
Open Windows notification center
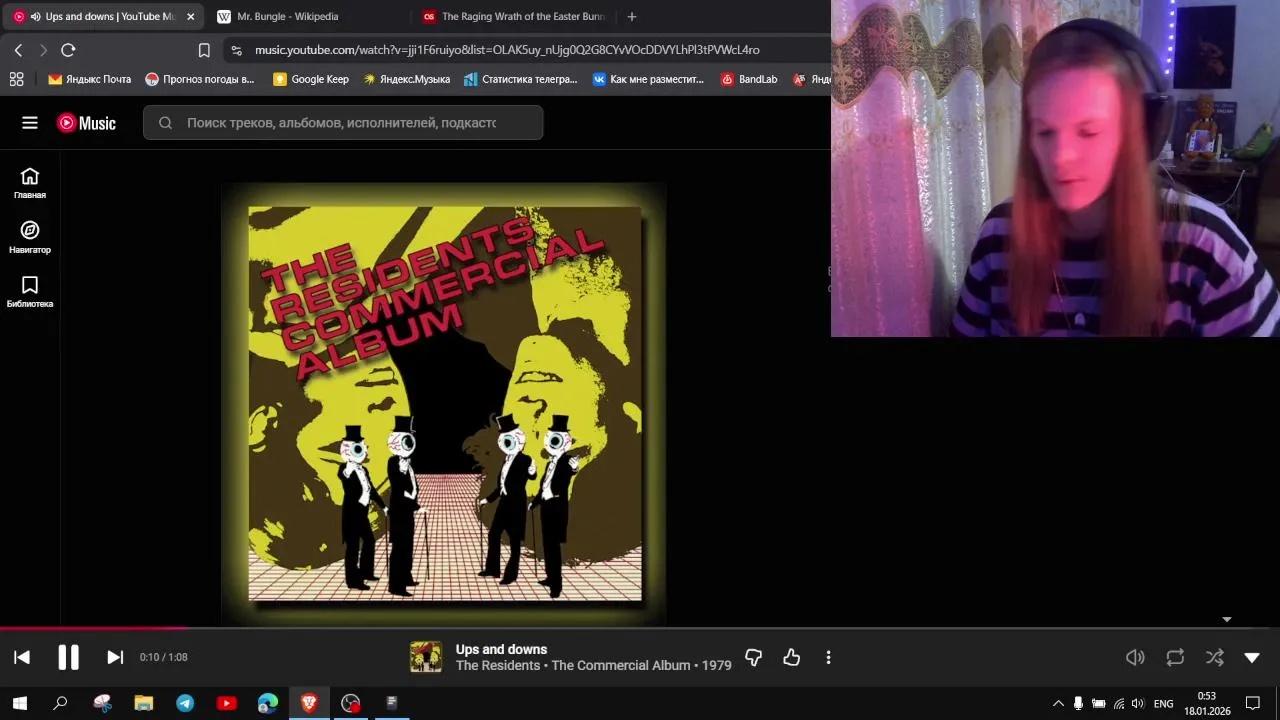[1252, 703]
